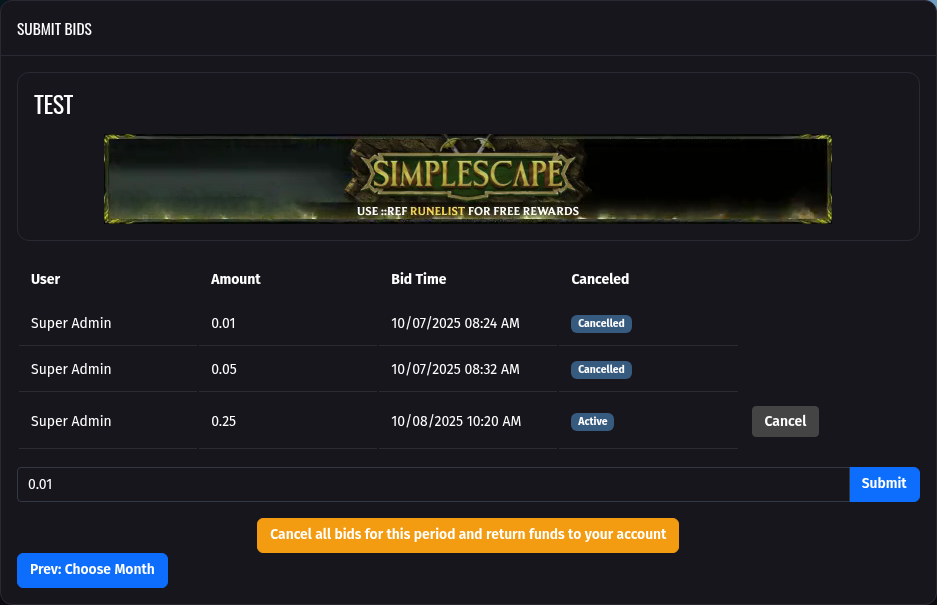Click the bid time 10/08/2025 10:20 AM
Image resolution: width=937 pixels, height=605 pixels.
[455, 421]
